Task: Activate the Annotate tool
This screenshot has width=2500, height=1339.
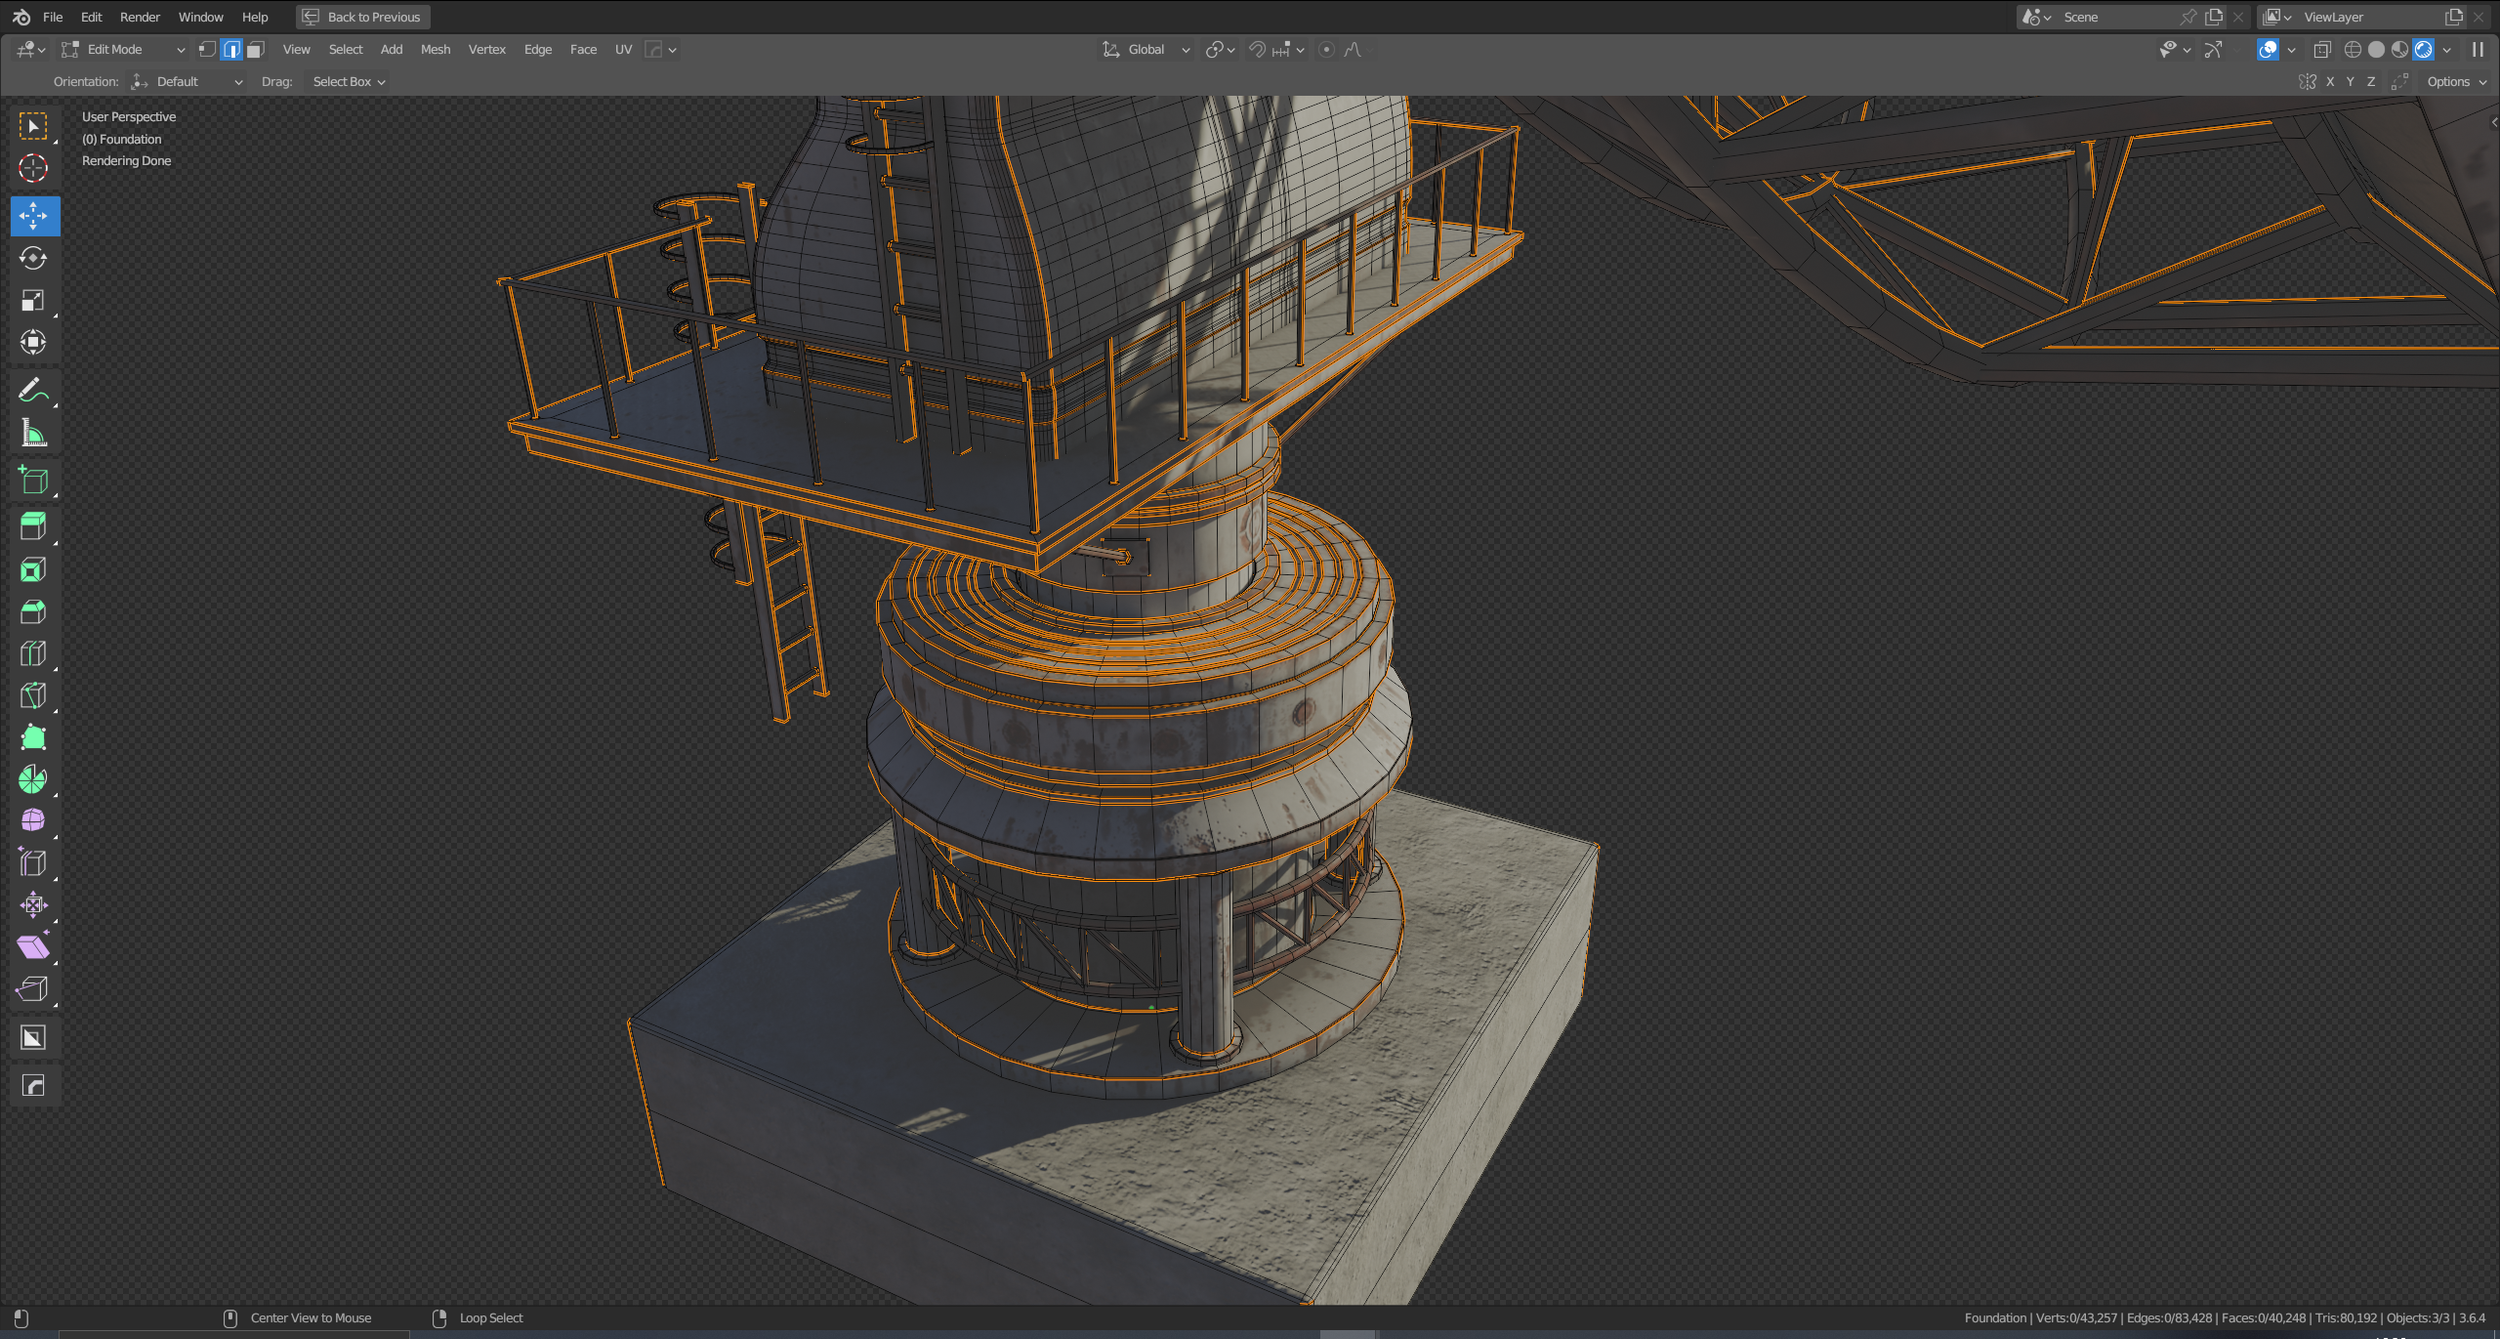Action: (33, 390)
